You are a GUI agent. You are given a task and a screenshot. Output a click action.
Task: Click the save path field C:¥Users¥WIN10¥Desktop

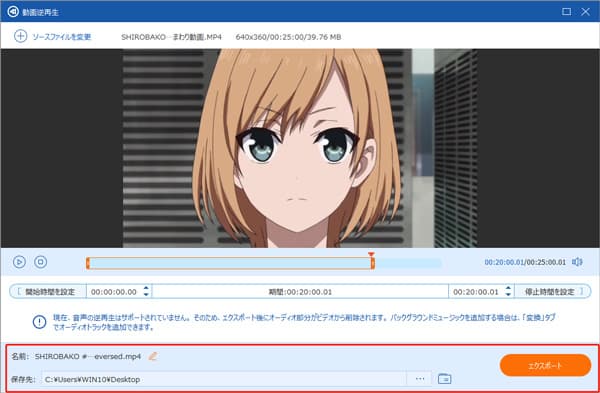tap(224, 379)
